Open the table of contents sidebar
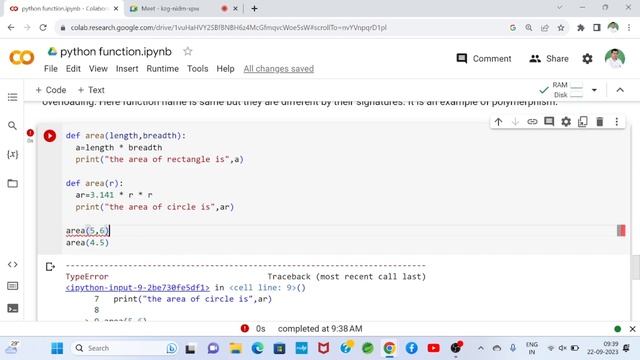 coord(13,97)
